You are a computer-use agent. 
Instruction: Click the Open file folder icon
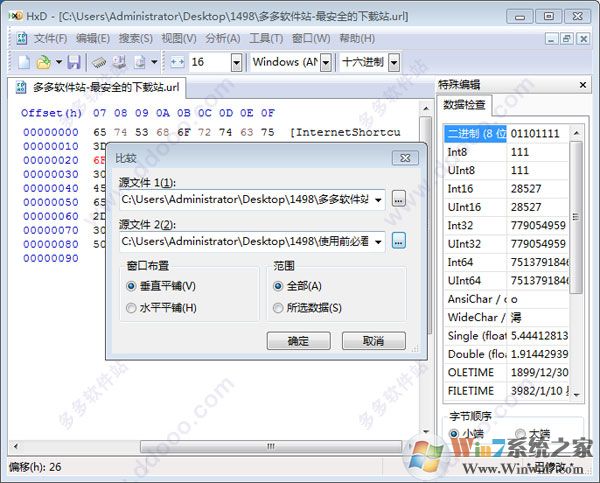43,62
